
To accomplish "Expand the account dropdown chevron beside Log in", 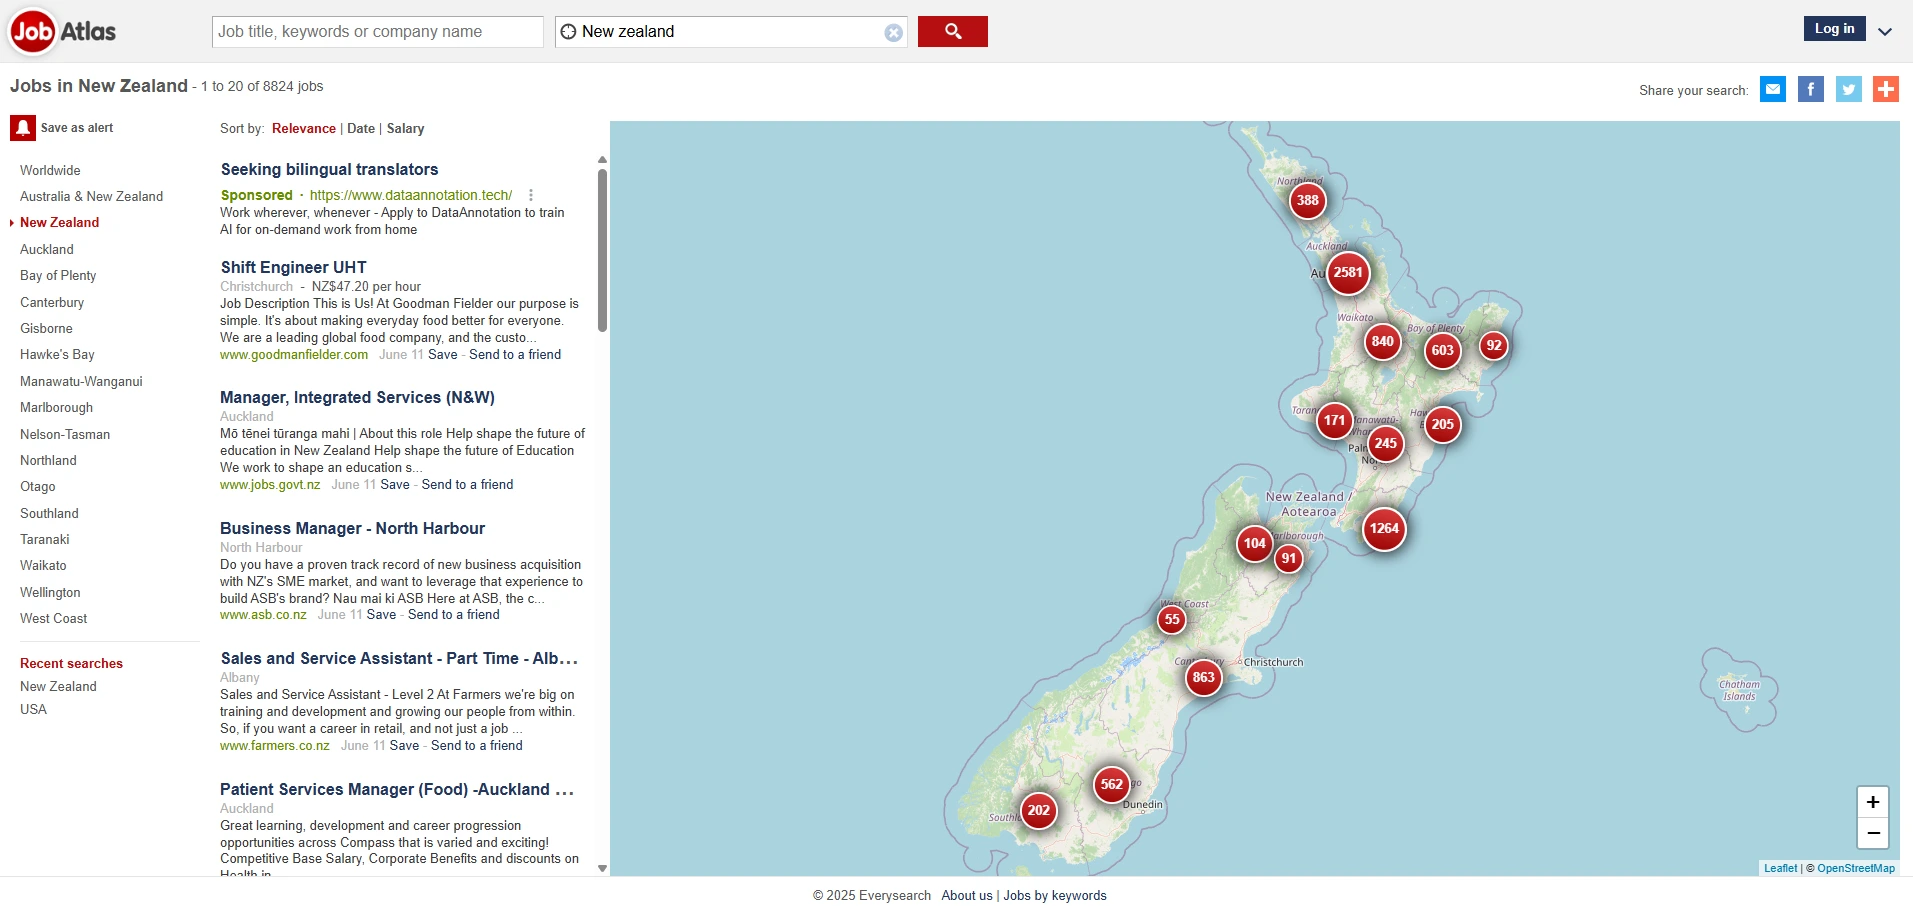I will (1885, 31).
